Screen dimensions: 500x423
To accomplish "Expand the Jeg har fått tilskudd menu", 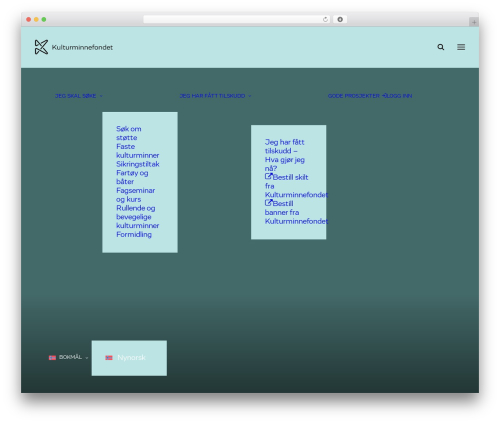I will [215, 96].
